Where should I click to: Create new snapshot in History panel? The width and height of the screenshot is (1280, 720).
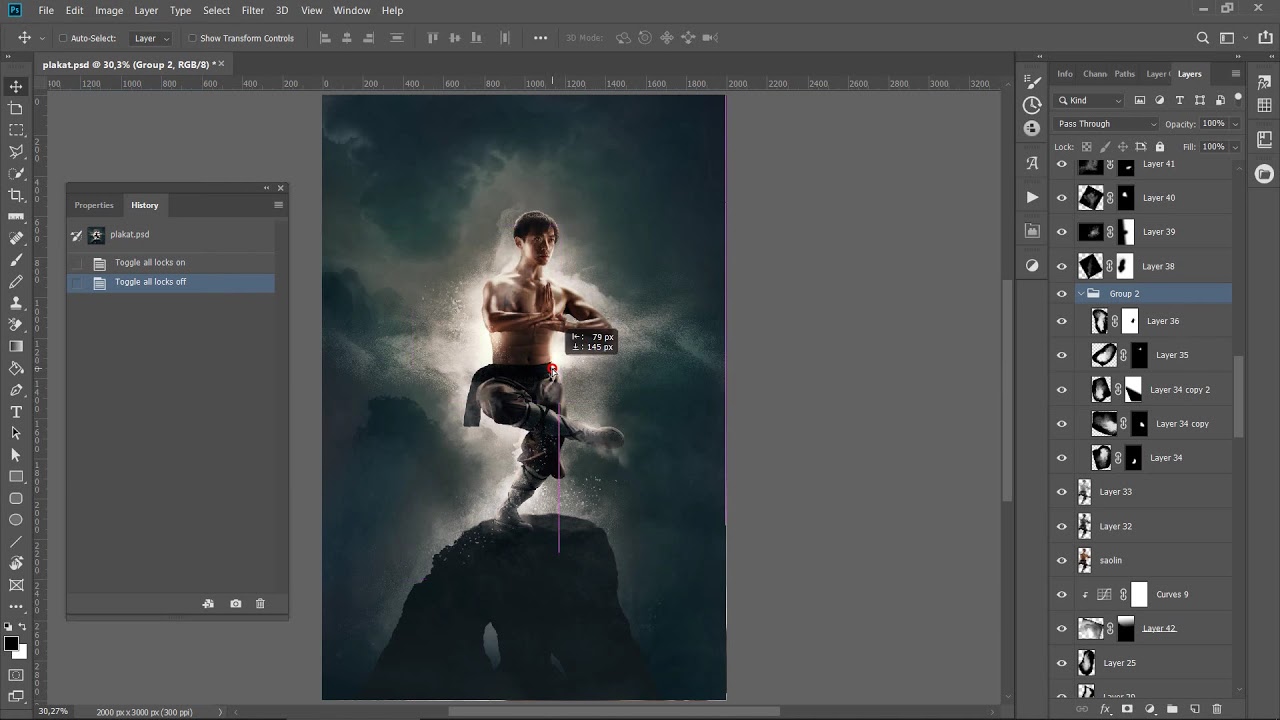coord(235,604)
